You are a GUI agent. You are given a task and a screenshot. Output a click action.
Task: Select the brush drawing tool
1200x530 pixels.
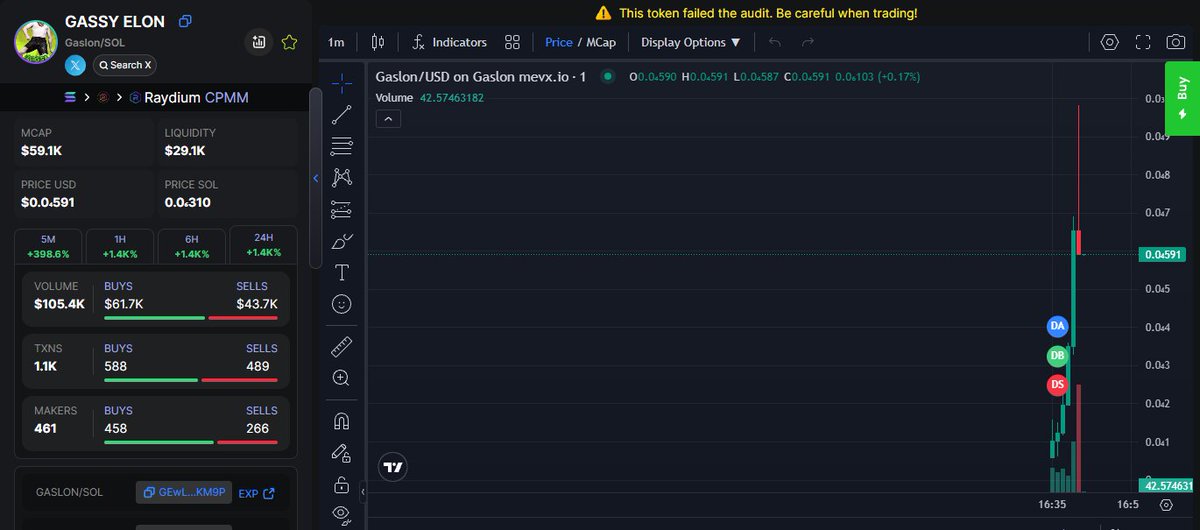(341, 241)
